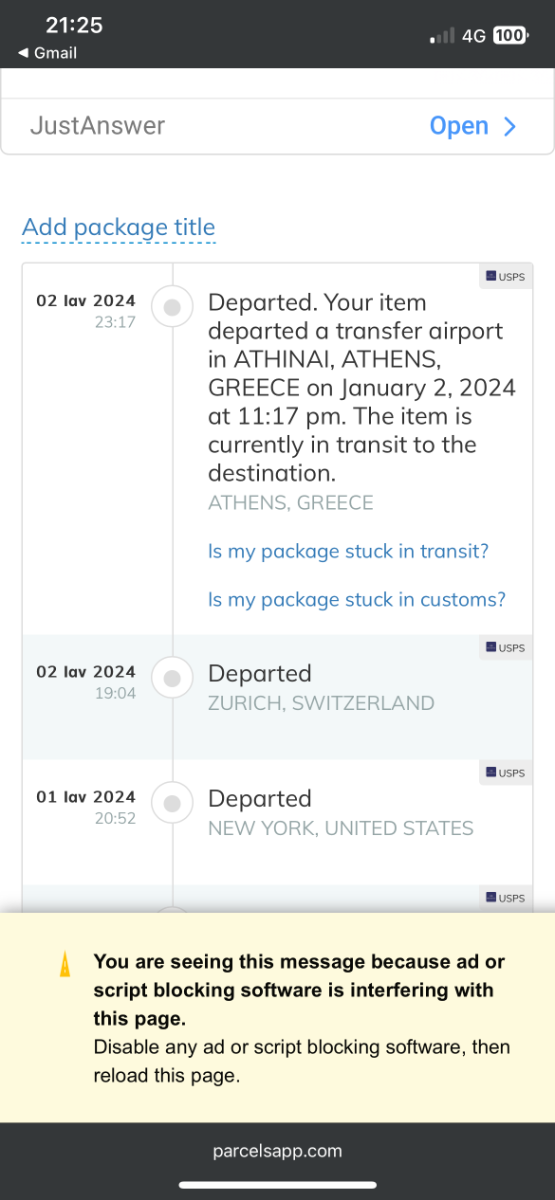Tap the USPS badge on Athens entry
This screenshot has height=1200, width=555.
[505, 276]
